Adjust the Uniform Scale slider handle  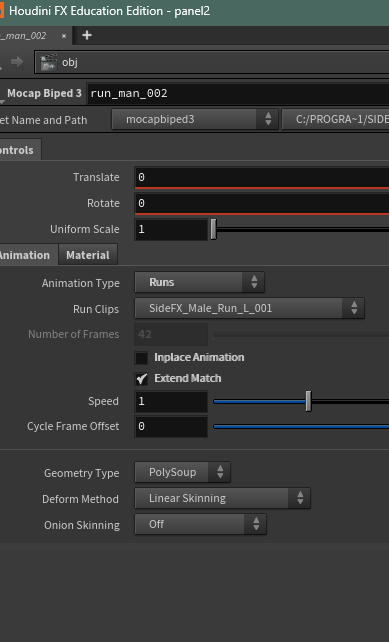pos(213,229)
